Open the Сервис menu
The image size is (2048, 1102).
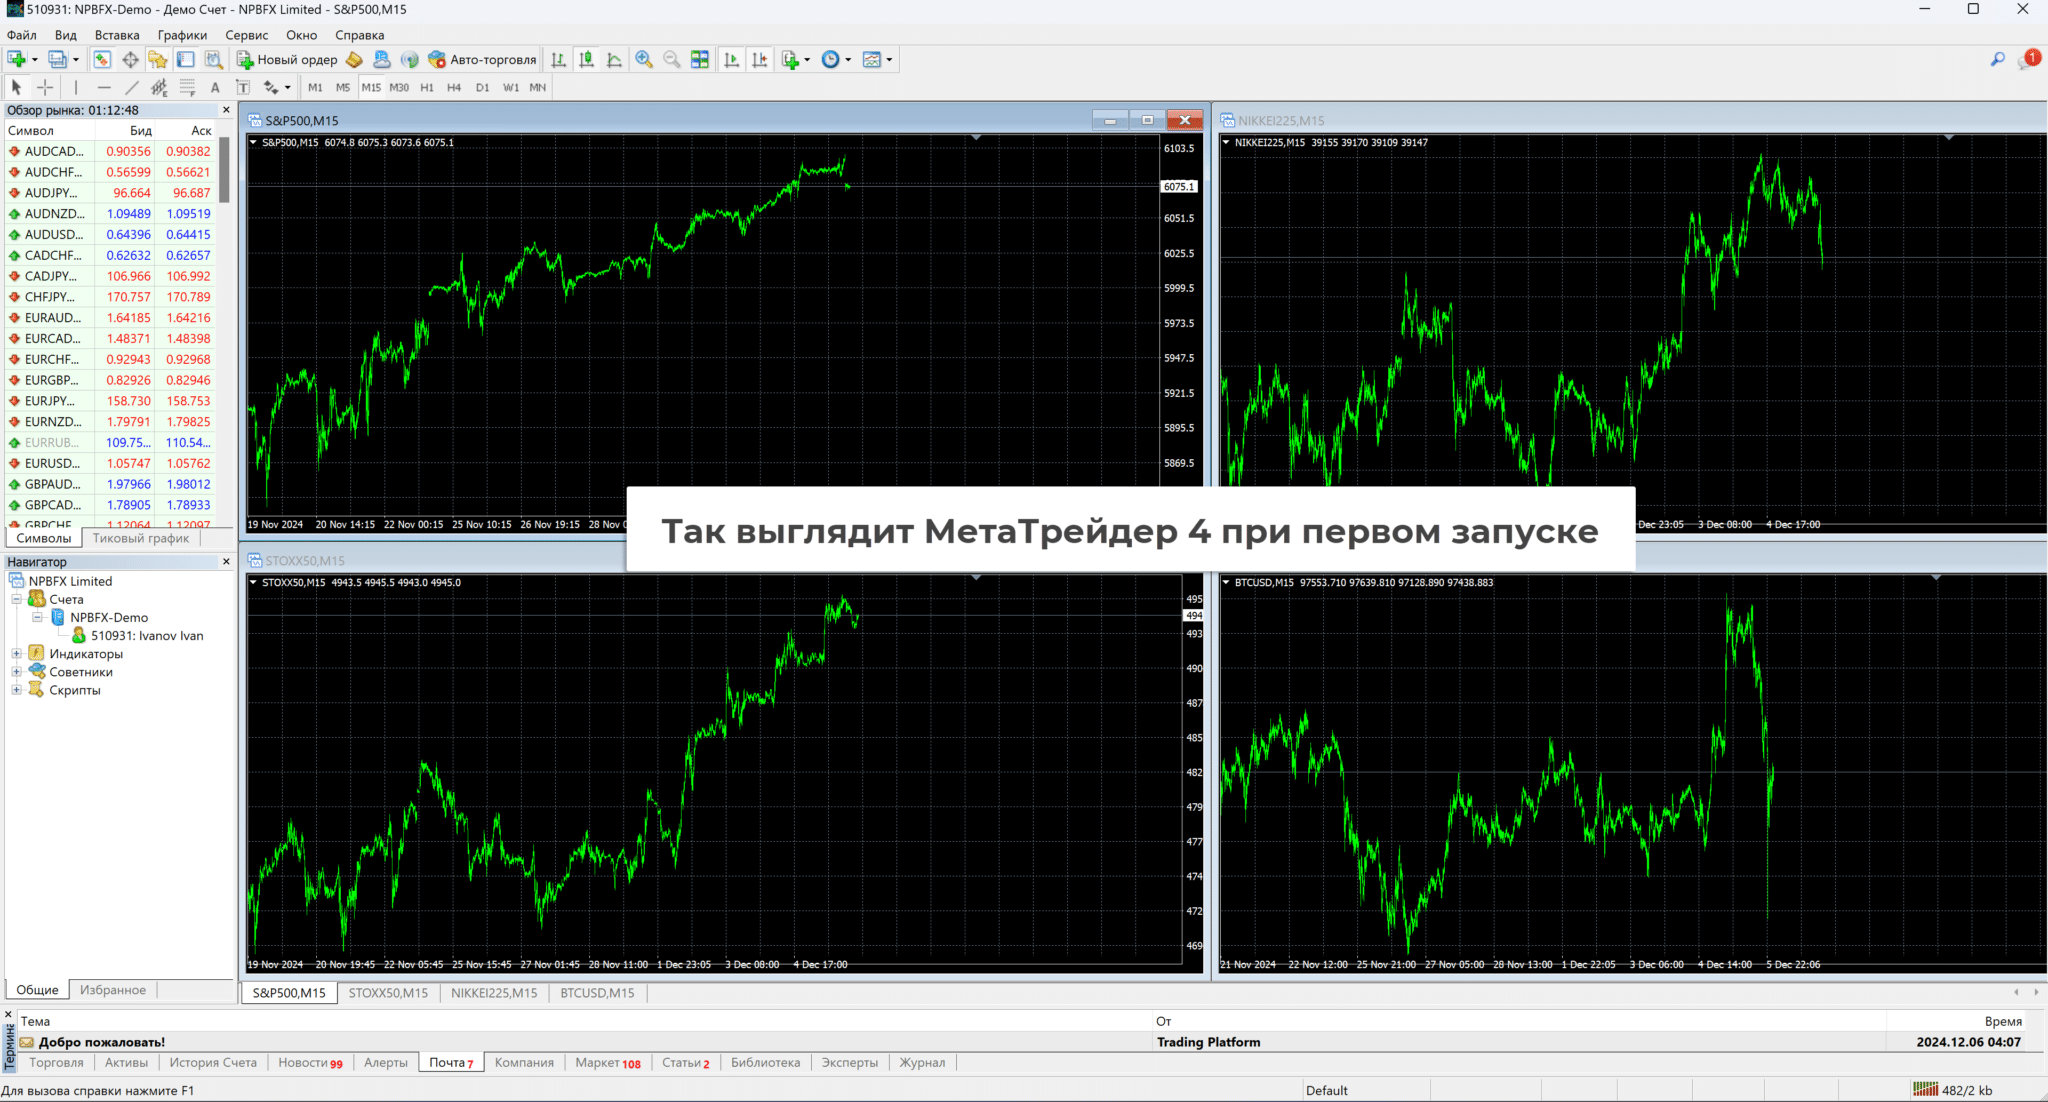pyautogui.click(x=246, y=35)
